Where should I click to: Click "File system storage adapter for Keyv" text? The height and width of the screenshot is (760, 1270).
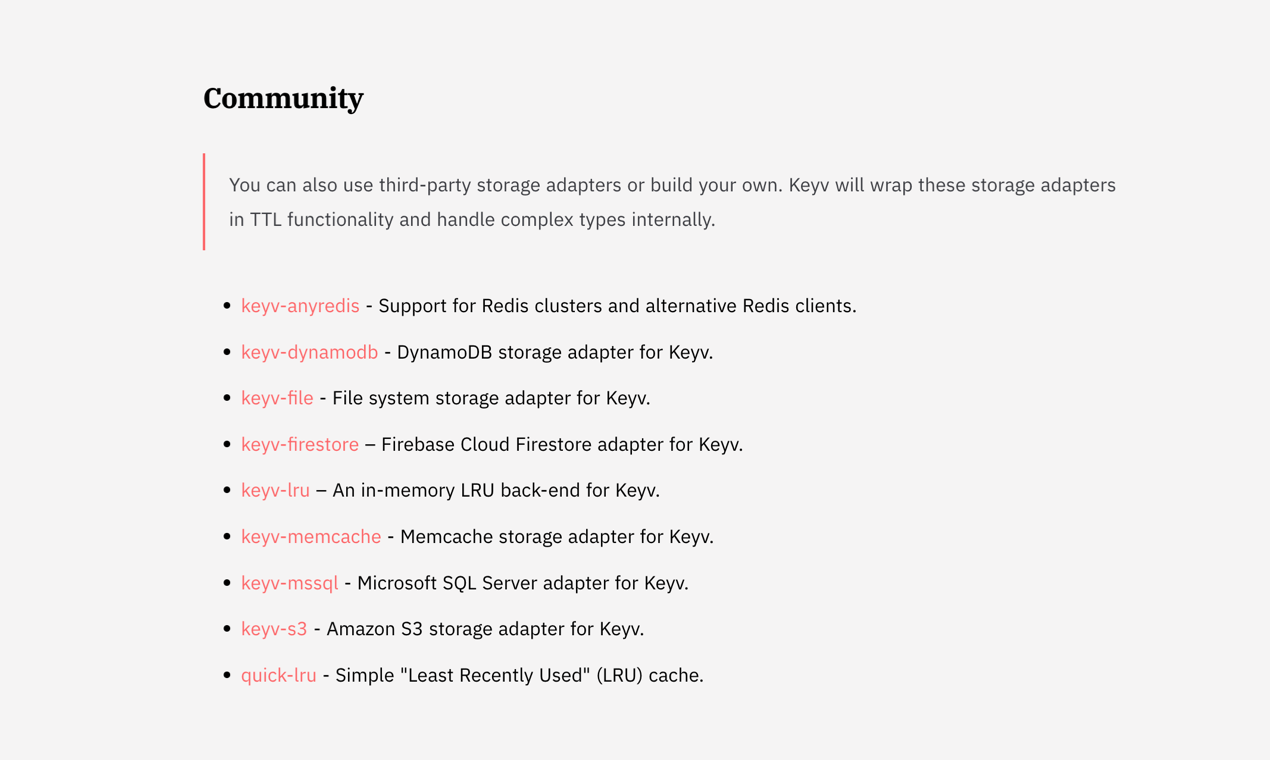tap(491, 398)
